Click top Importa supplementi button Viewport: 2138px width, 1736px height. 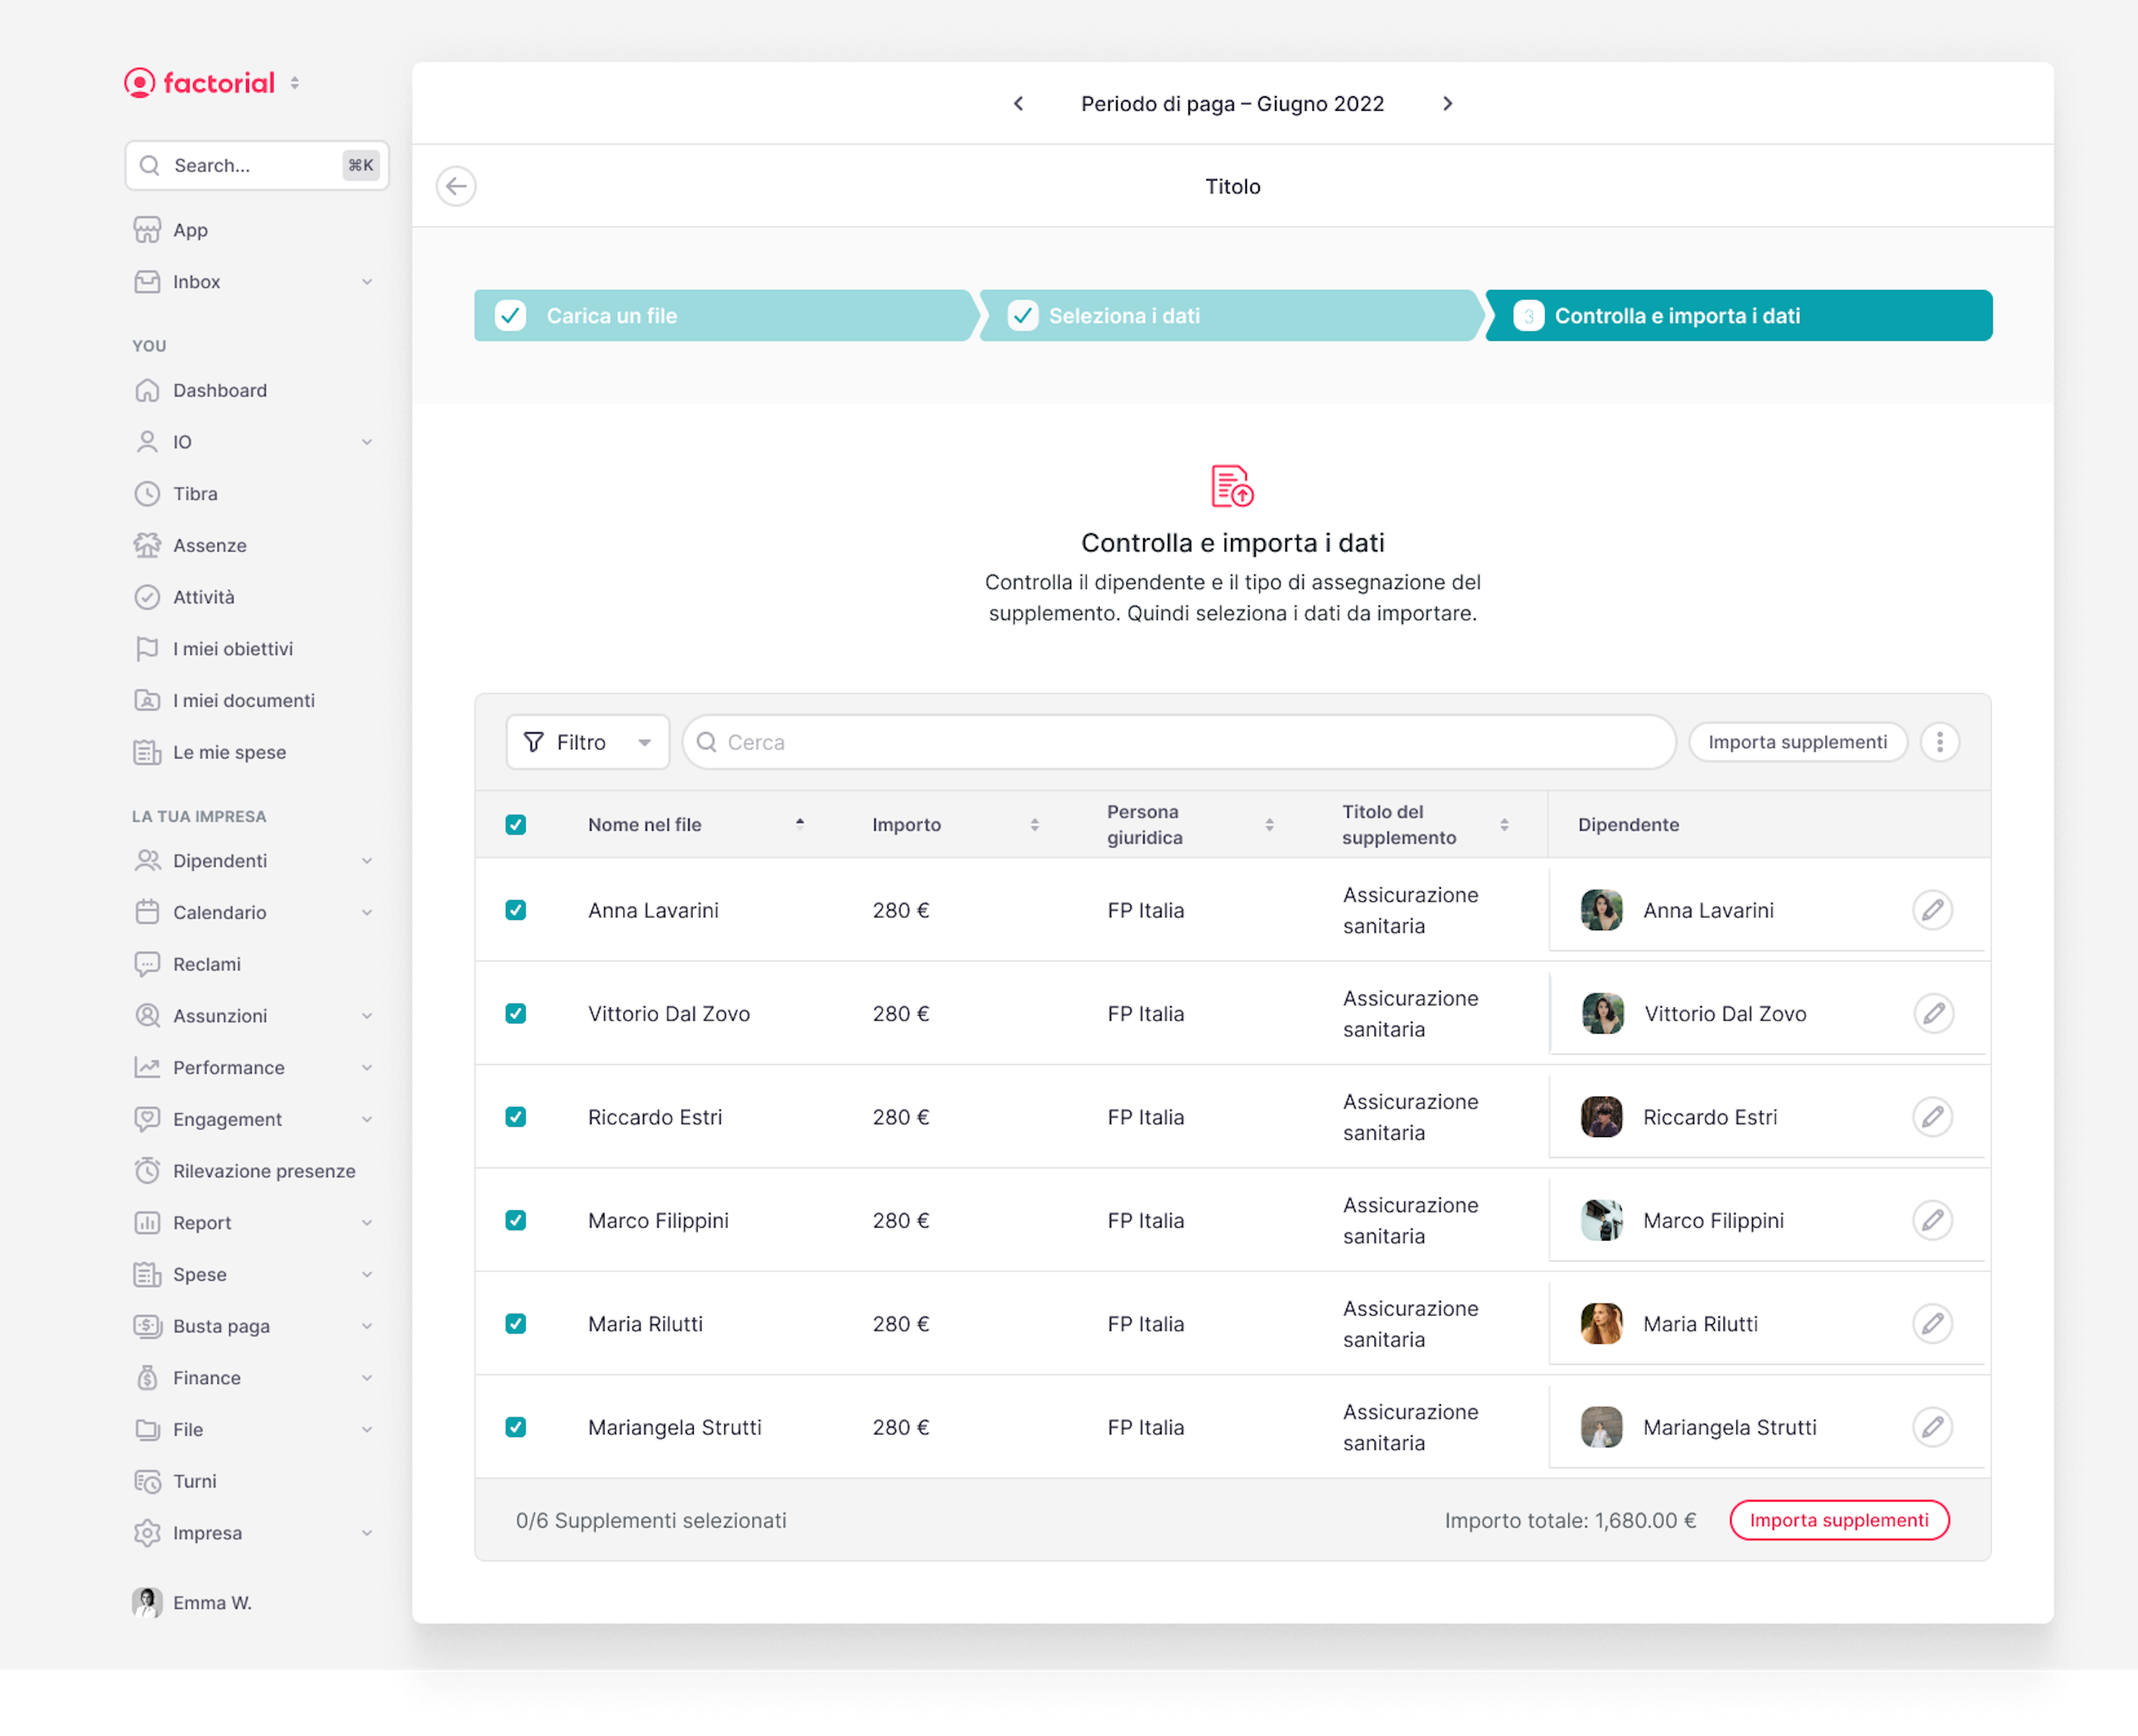[x=1797, y=742]
